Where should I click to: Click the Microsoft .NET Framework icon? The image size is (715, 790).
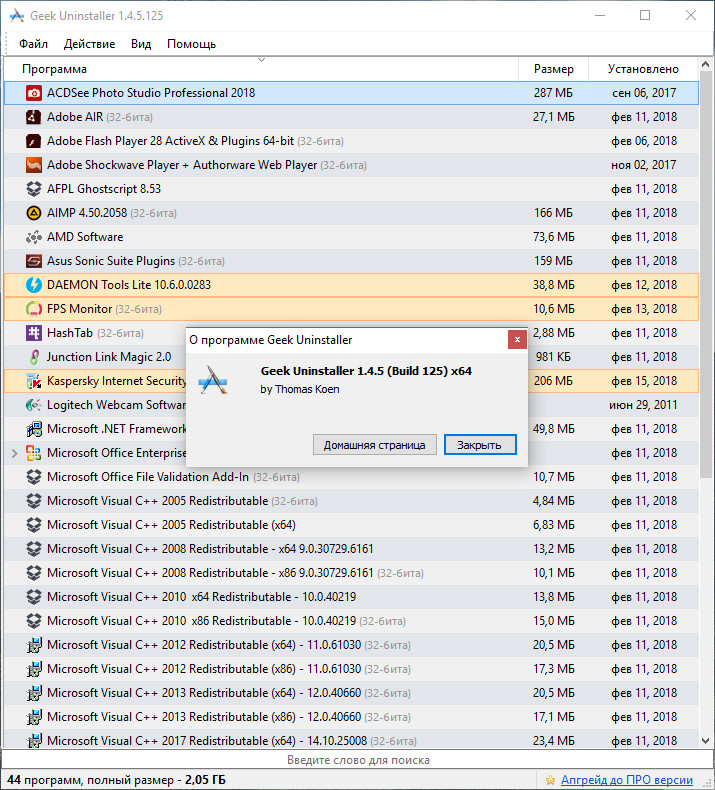pyautogui.click(x=34, y=429)
